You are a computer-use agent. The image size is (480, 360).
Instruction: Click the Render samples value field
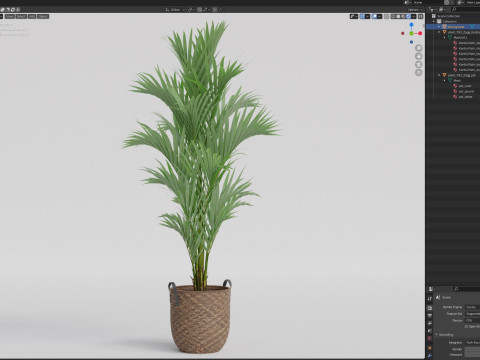(472, 349)
